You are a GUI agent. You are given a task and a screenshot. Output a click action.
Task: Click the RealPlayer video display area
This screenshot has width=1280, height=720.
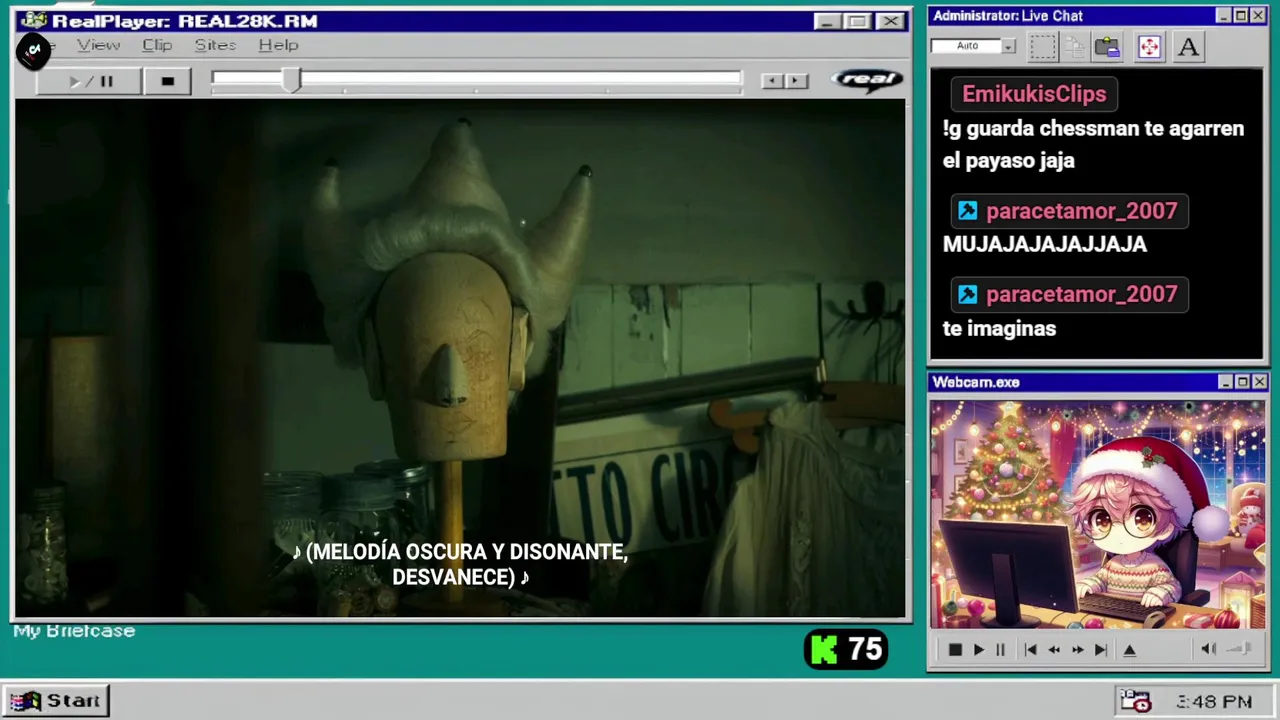click(x=460, y=358)
